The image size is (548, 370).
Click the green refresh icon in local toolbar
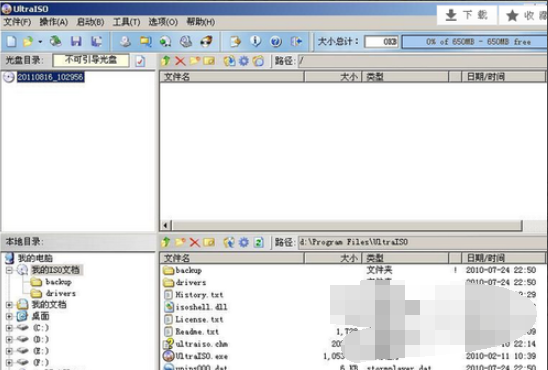pyautogui.click(x=258, y=242)
